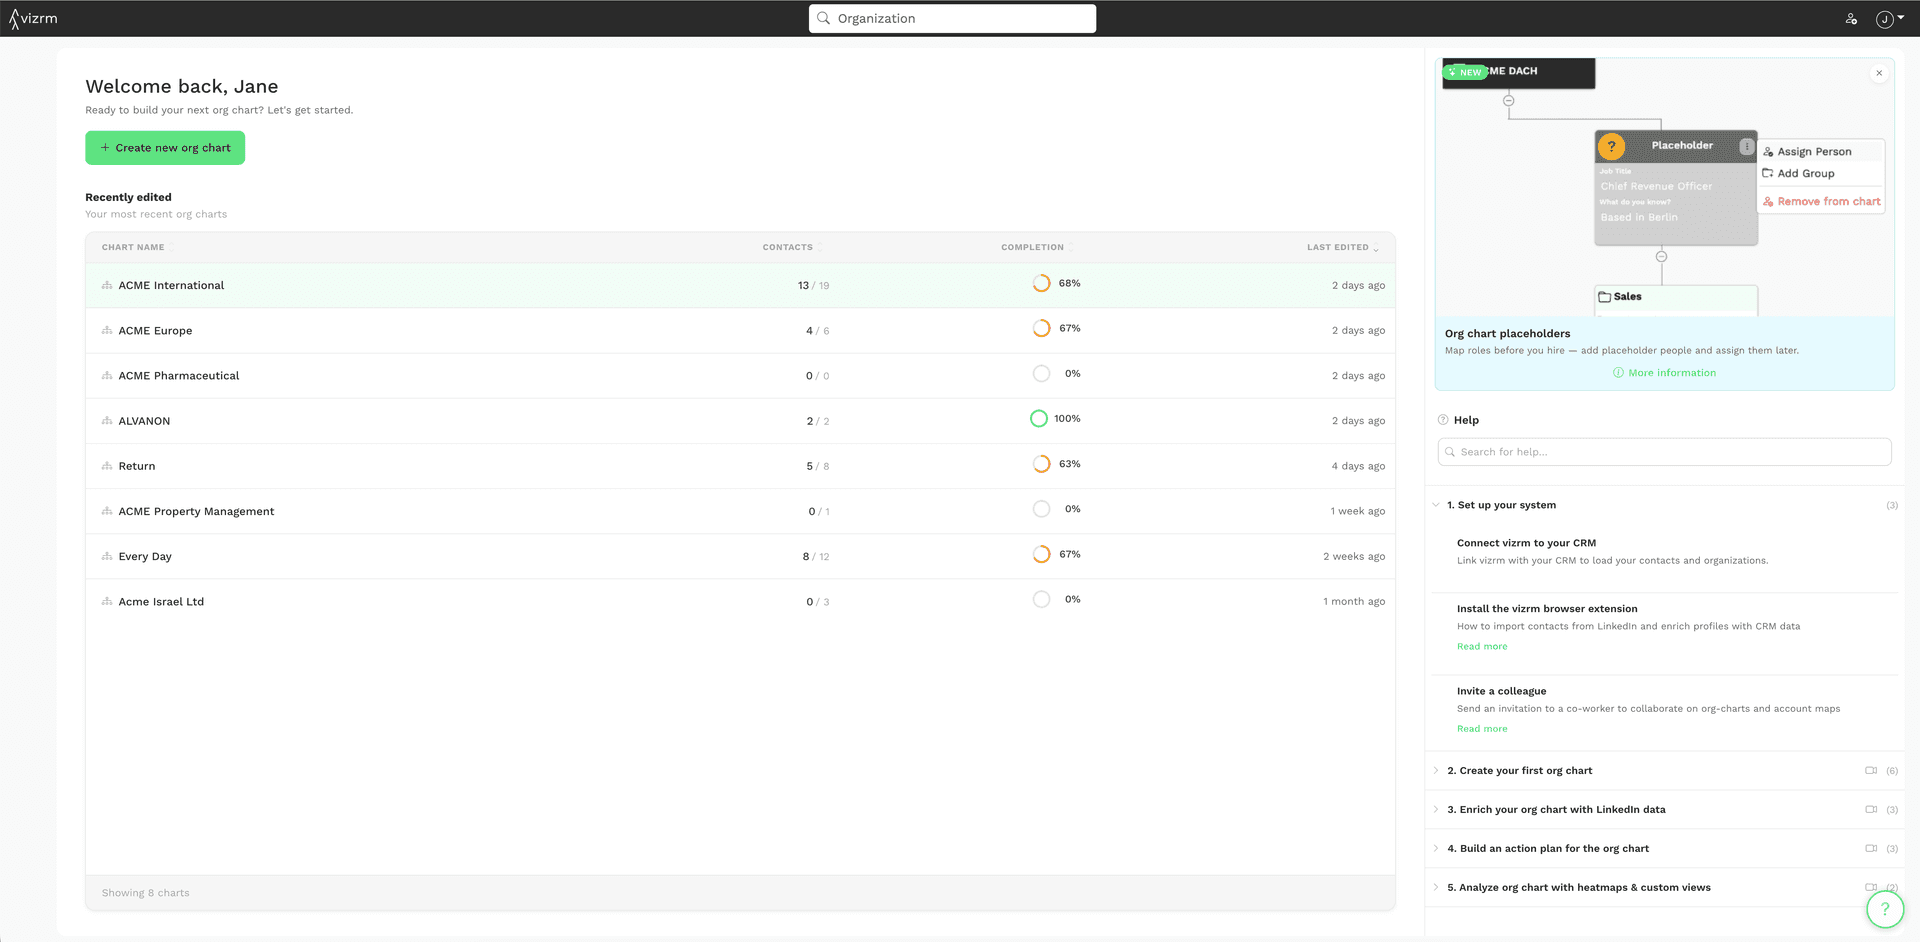The height and width of the screenshot is (942, 1920).
Task: Click org chart icon for ACME Property Management
Action: click(x=107, y=511)
